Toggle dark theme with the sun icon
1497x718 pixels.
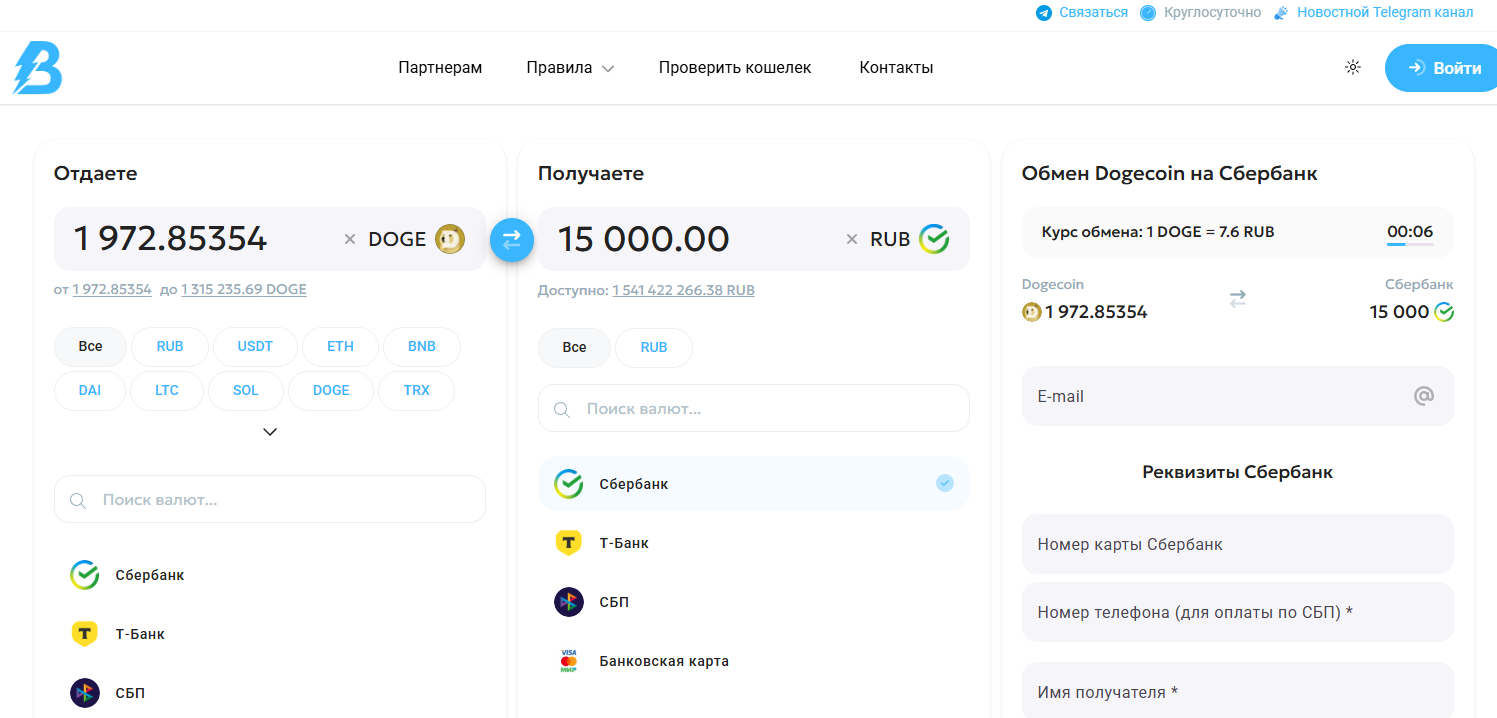pyautogui.click(x=1352, y=67)
